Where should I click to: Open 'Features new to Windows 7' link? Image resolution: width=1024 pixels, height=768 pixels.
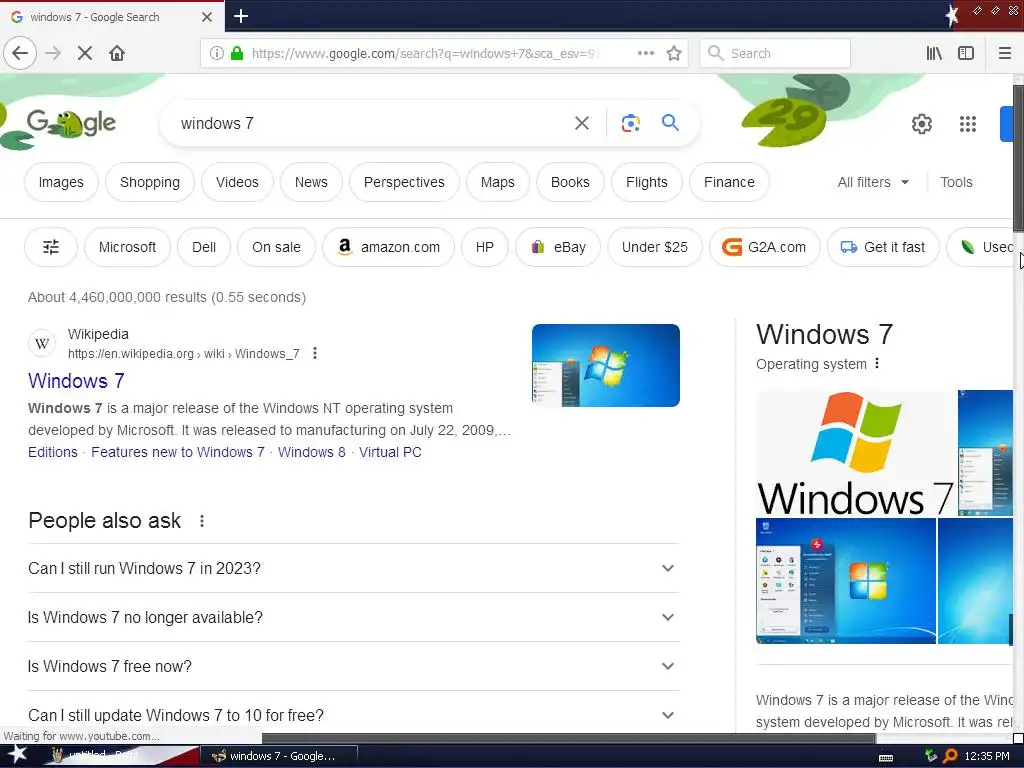(x=178, y=452)
